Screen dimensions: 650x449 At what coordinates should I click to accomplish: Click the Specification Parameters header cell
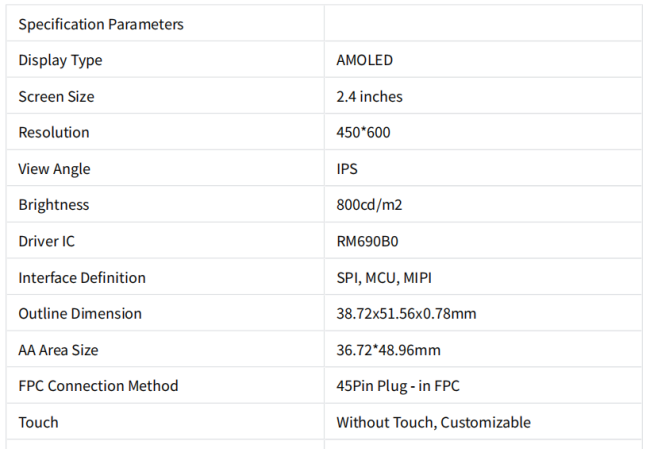click(x=100, y=24)
